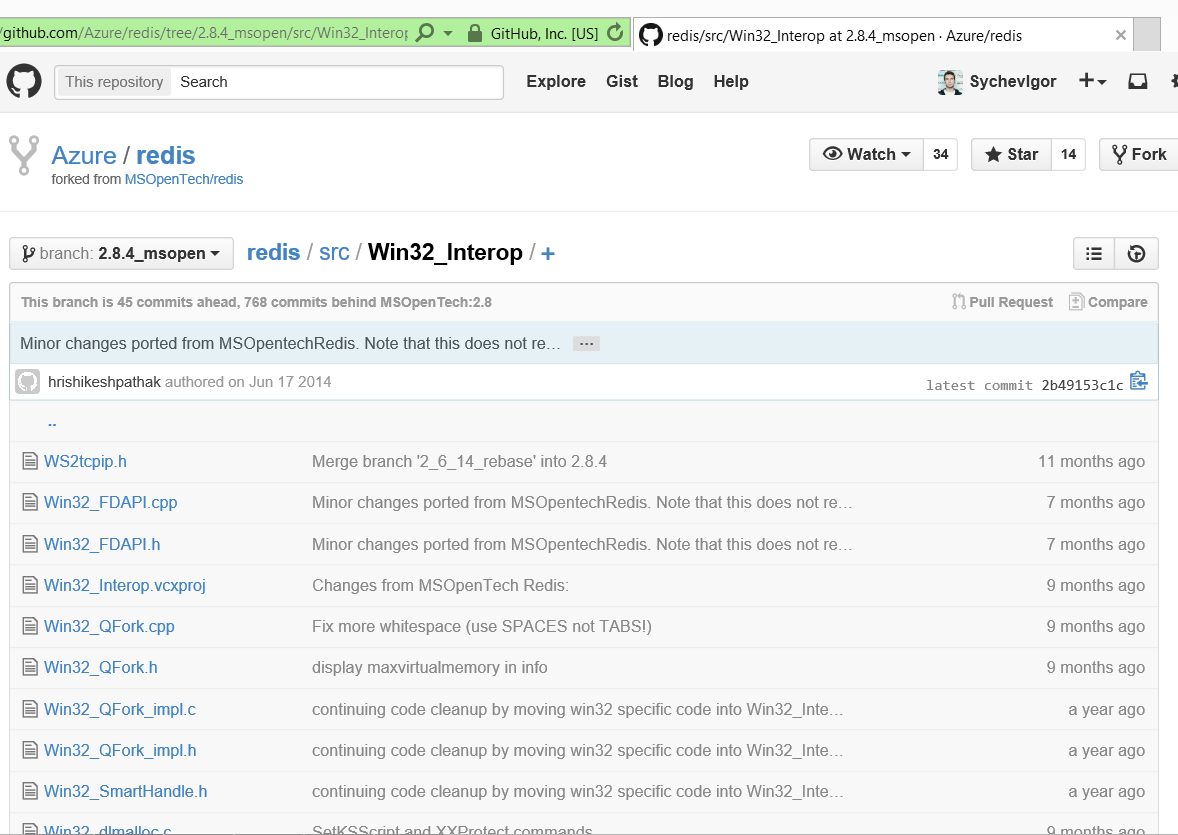Image resolution: width=1178 pixels, height=835 pixels.
Task: Star the redis repository
Action: [x=1011, y=155]
